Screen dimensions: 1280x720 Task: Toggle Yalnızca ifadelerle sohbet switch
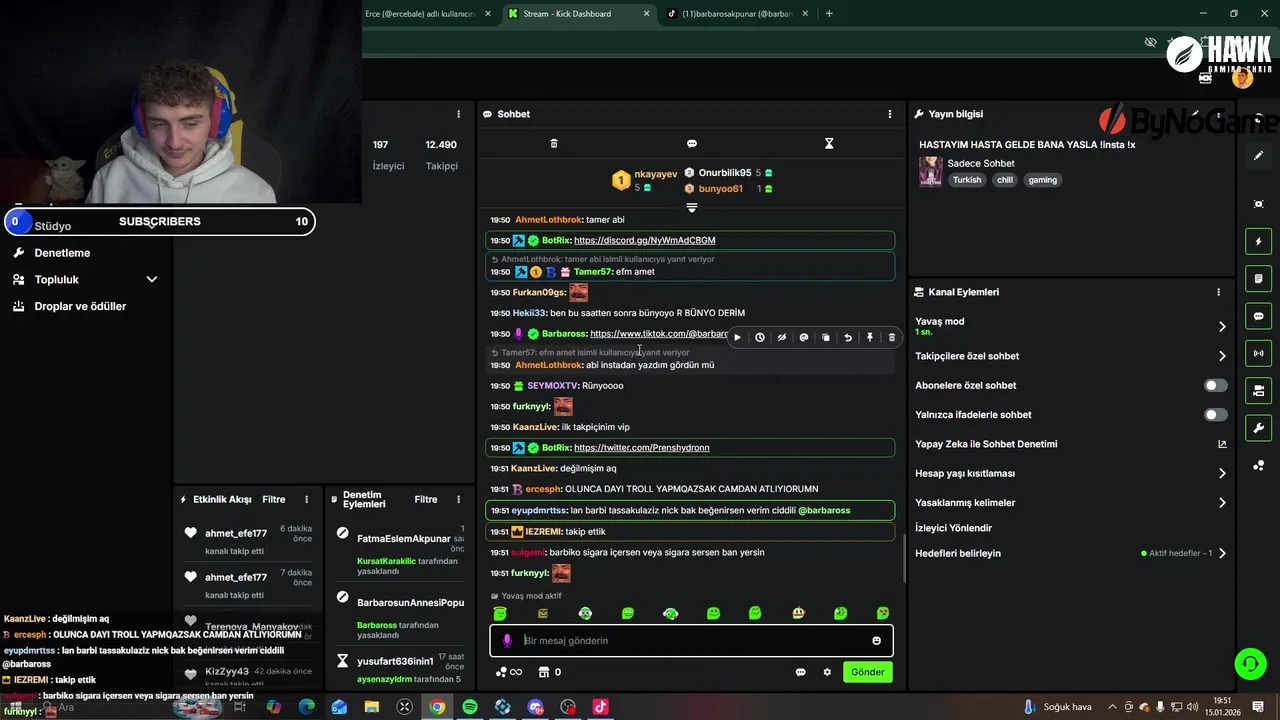1215,415
